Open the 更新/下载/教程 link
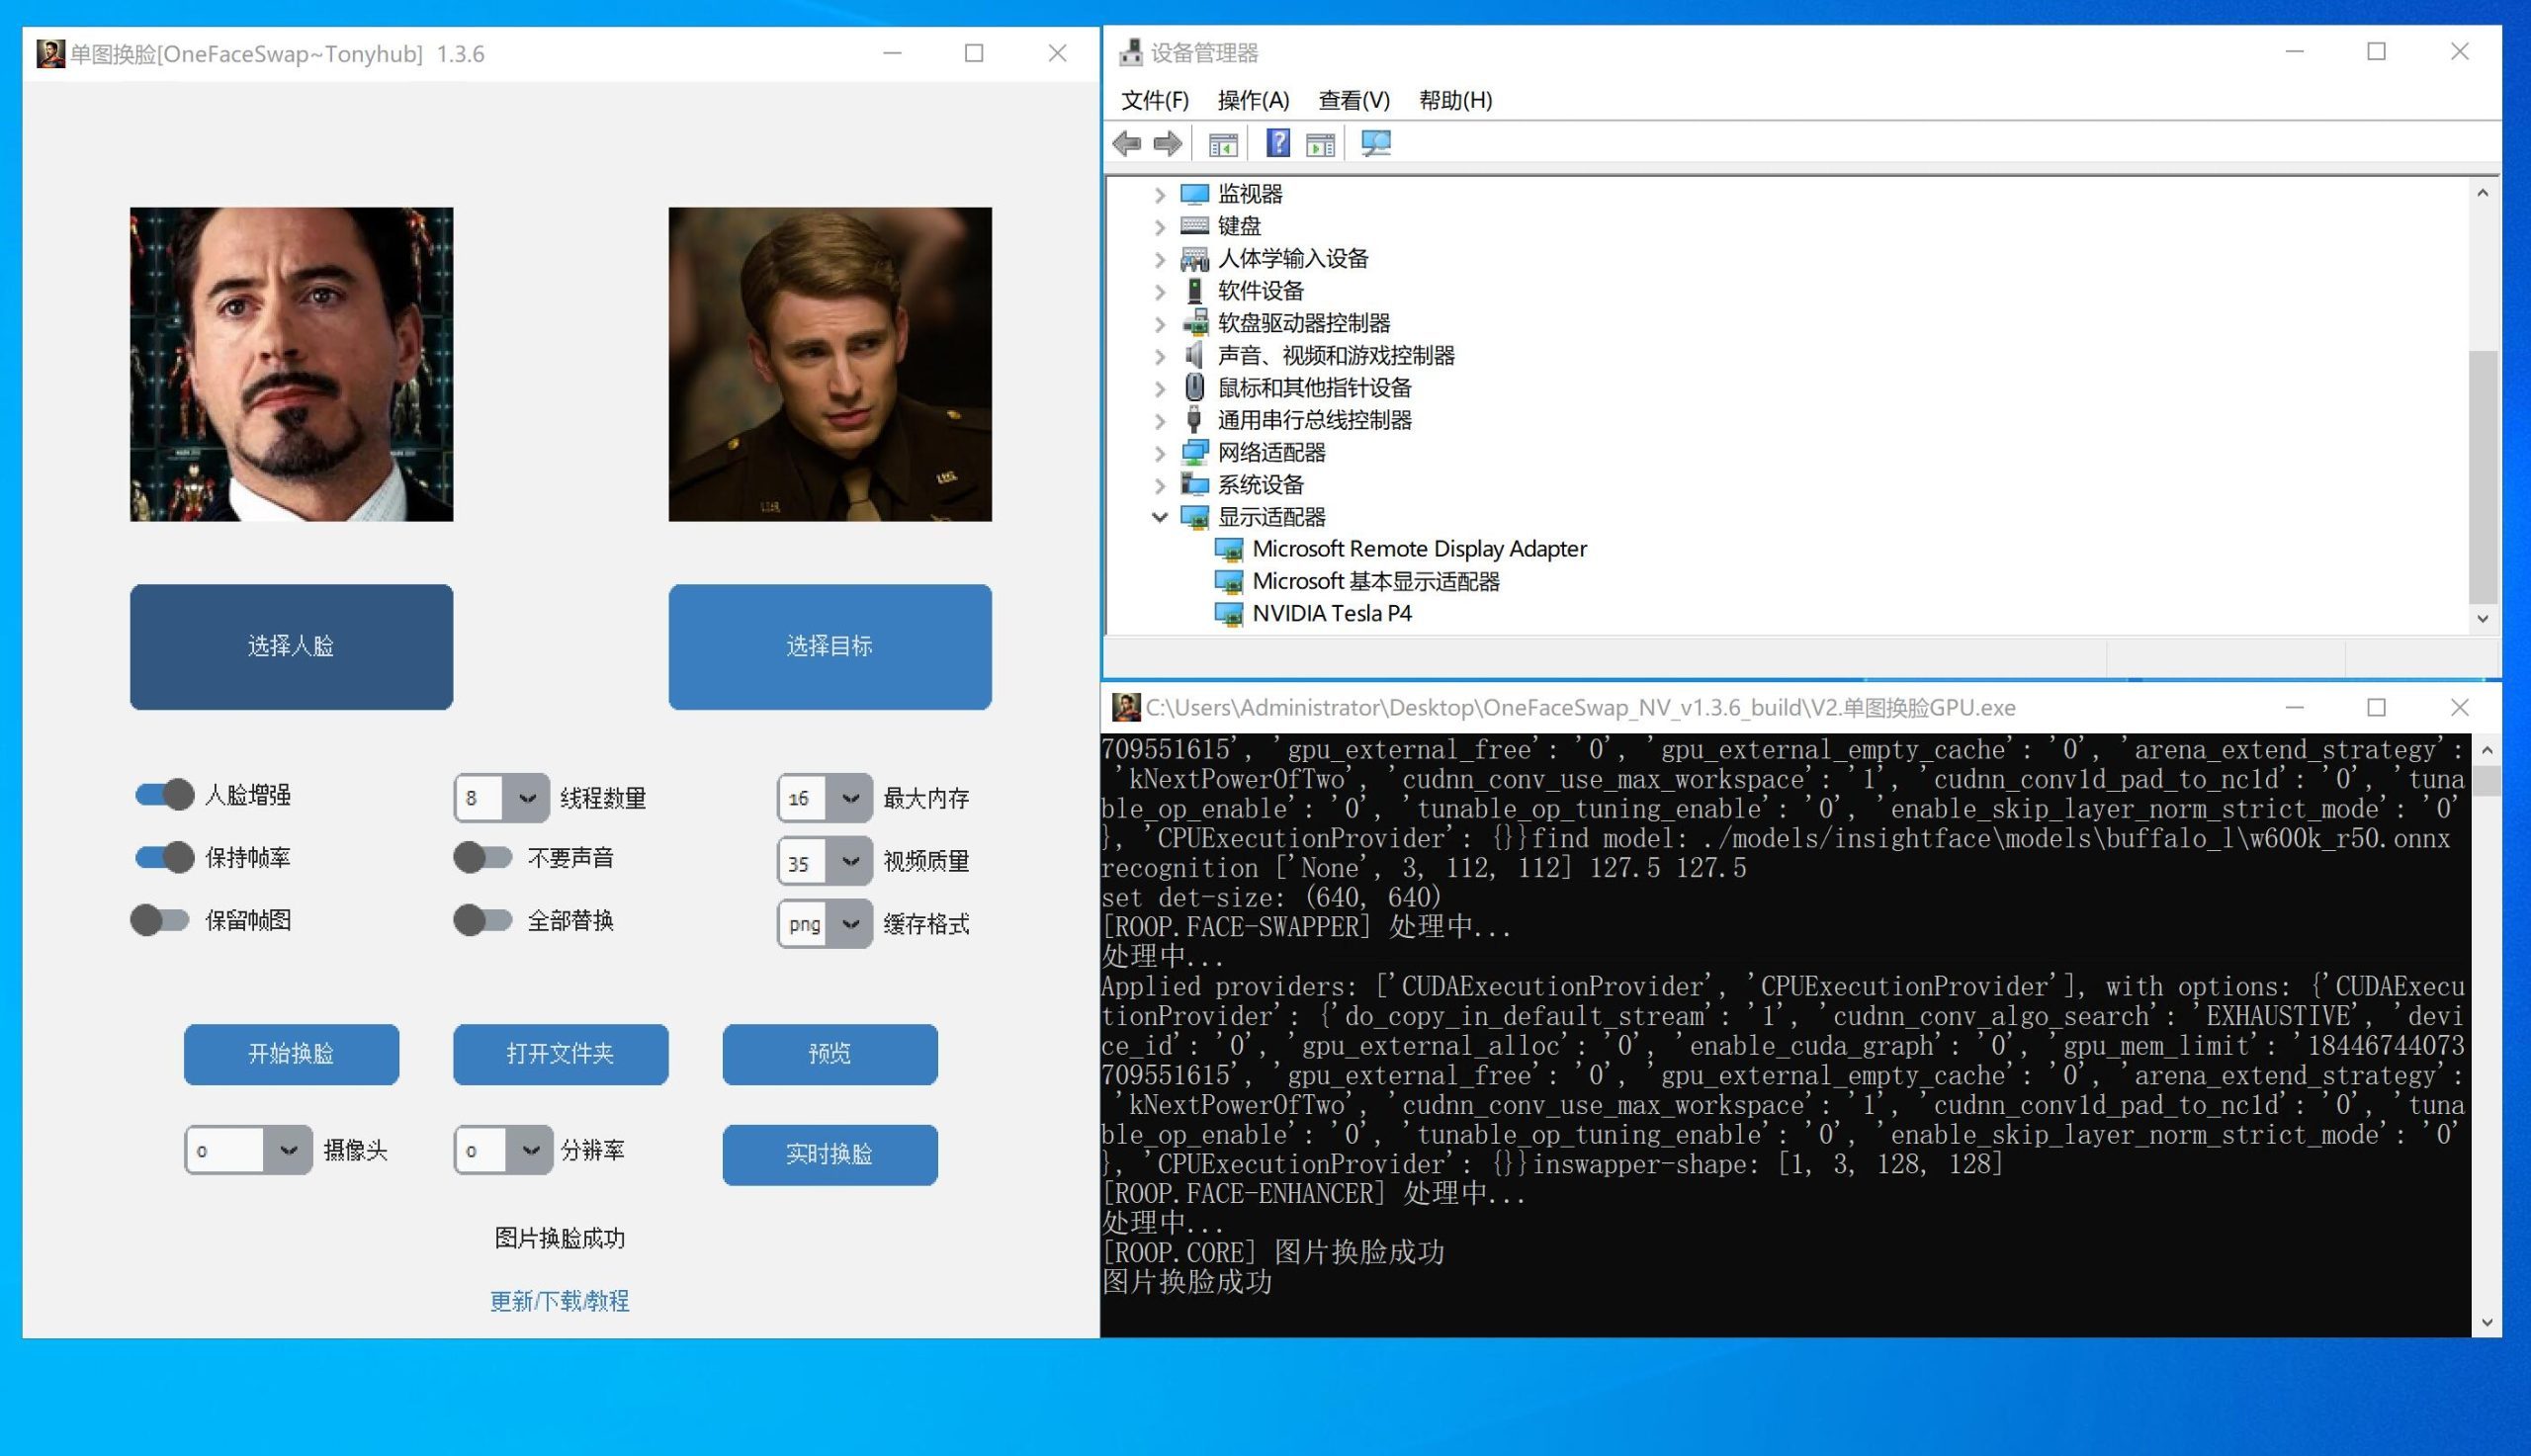 coord(560,1301)
